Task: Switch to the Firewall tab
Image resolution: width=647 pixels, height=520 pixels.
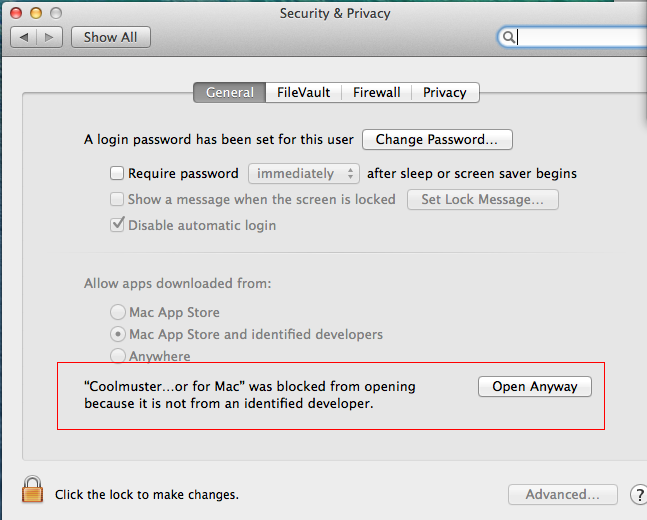Action: click(377, 92)
